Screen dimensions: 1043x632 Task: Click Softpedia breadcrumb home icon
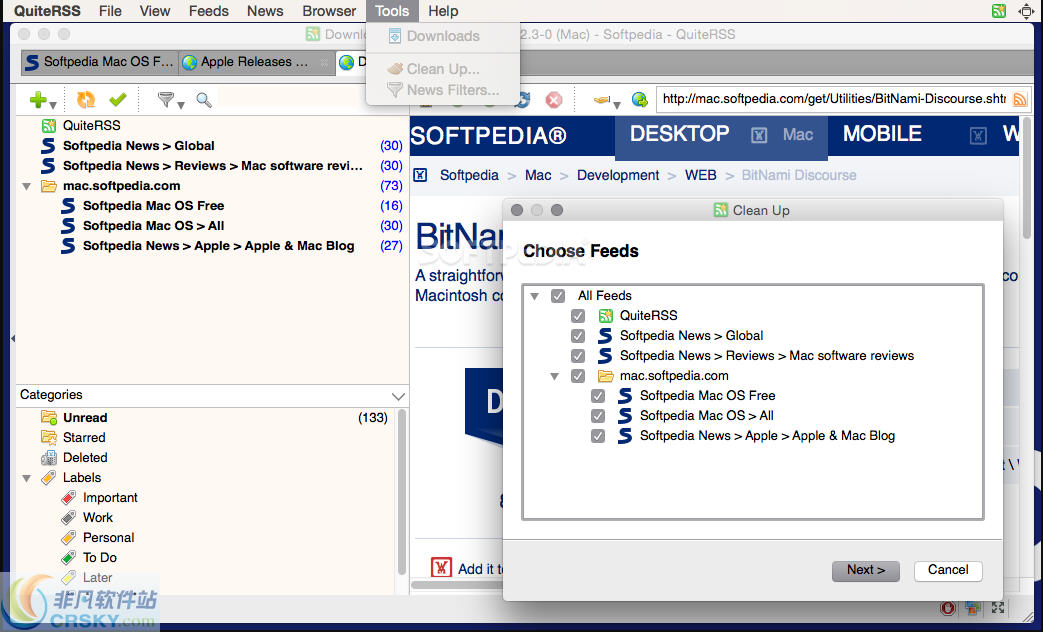420,176
